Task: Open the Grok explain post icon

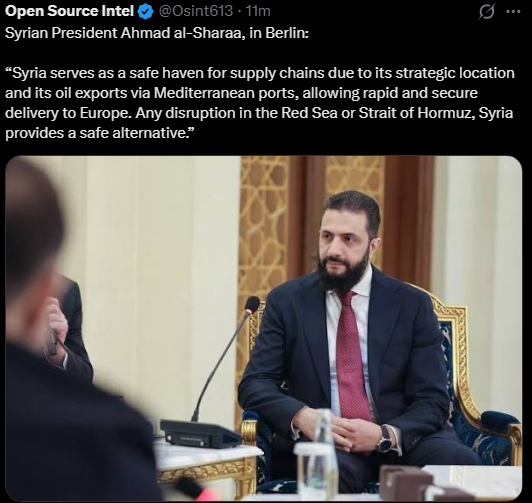Action: click(487, 12)
